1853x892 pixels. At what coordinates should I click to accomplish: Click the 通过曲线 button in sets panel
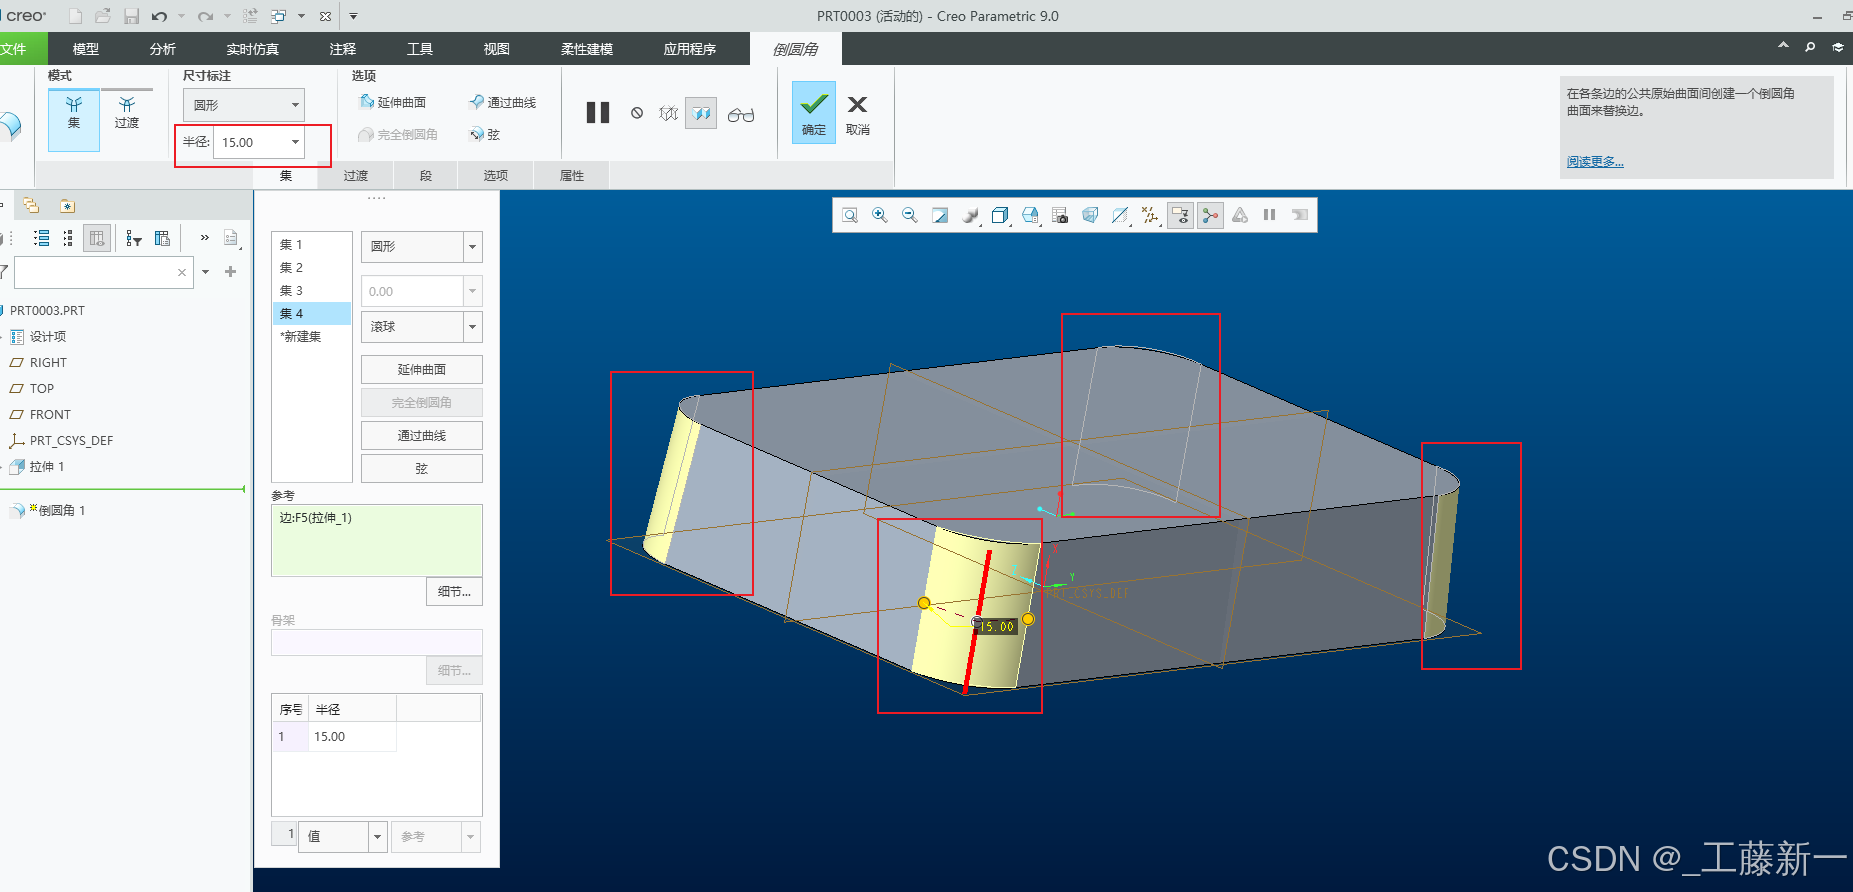(x=422, y=435)
